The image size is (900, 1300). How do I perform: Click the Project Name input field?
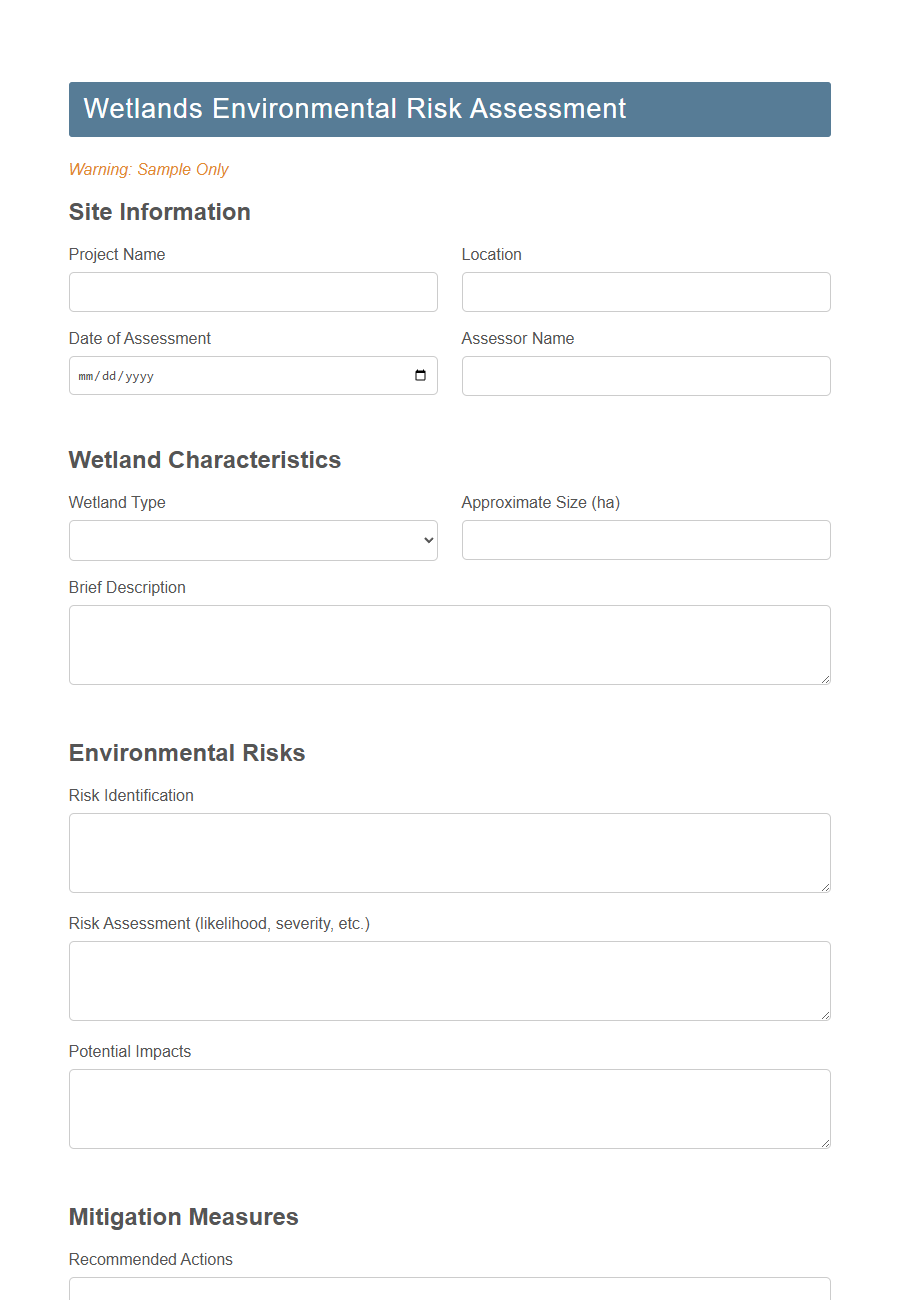253,292
